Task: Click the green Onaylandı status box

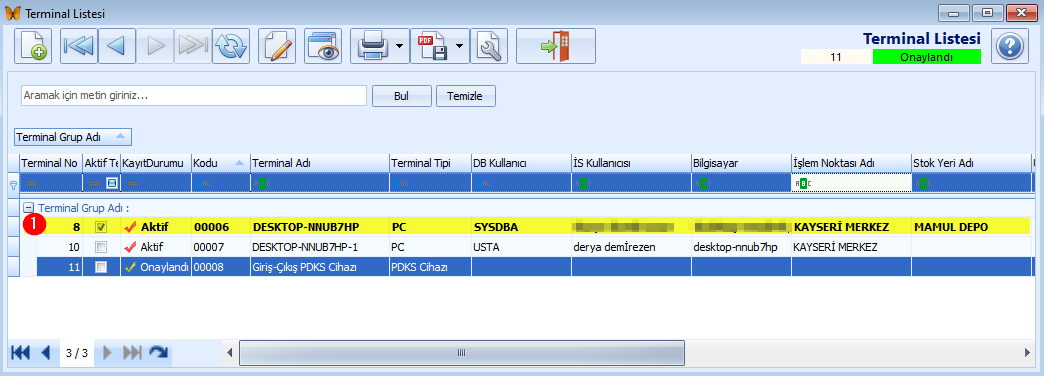Action: click(926, 57)
